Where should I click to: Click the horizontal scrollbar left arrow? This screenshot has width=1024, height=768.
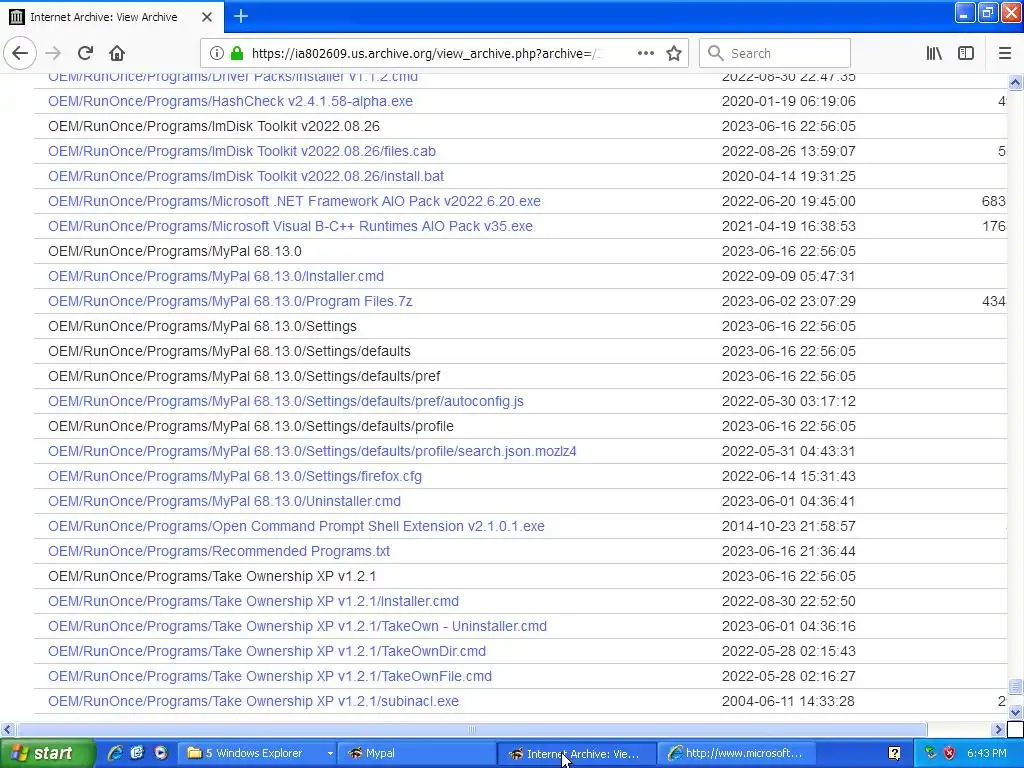click(x=7, y=729)
